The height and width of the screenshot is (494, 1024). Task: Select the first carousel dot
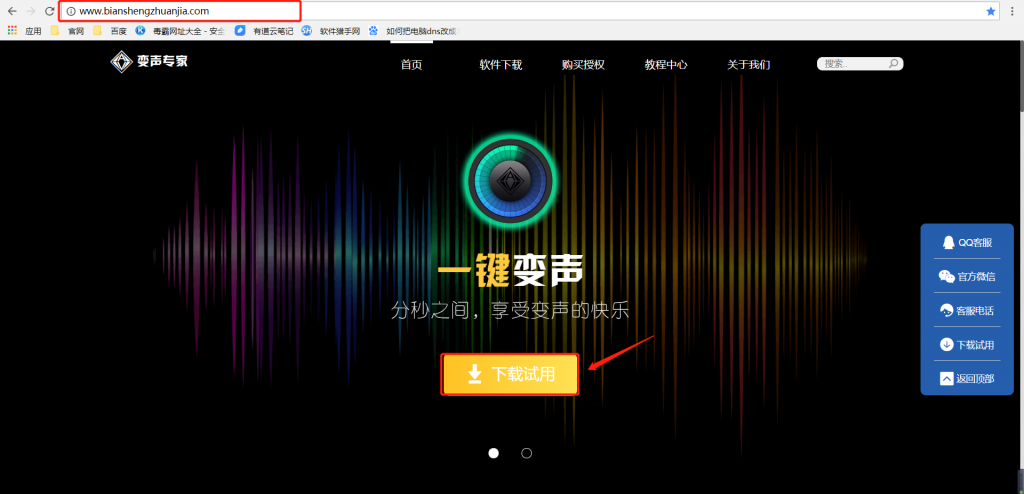tap(494, 453)
